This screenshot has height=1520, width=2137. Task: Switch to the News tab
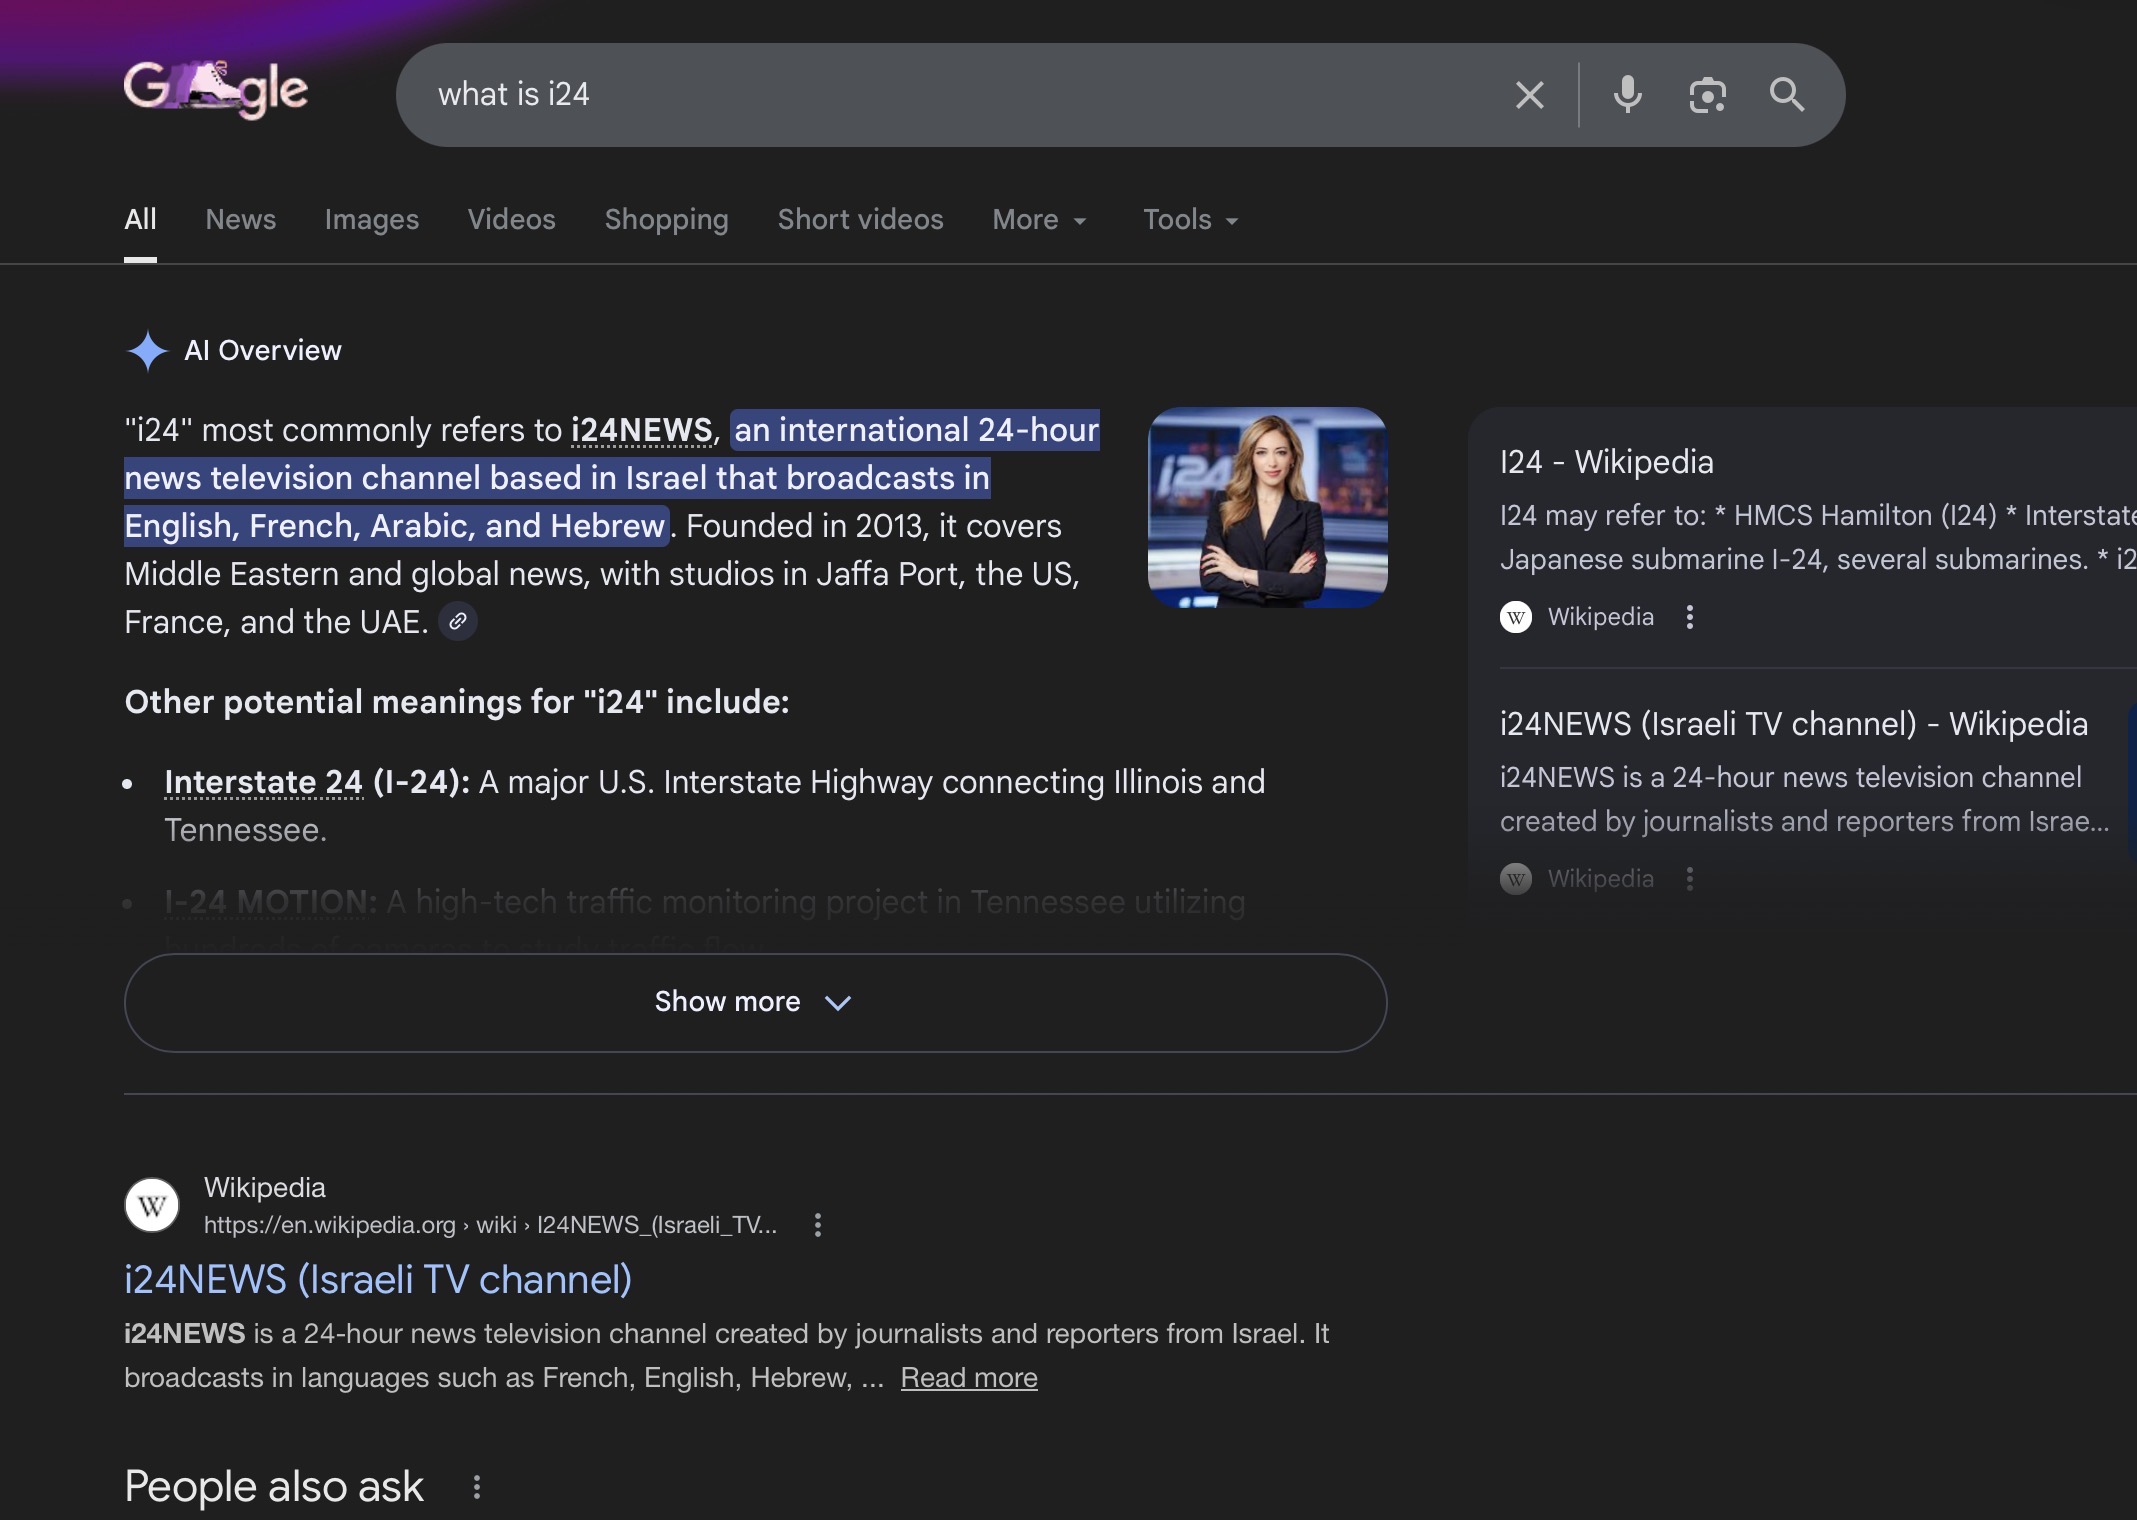click(x=240, y=220)
